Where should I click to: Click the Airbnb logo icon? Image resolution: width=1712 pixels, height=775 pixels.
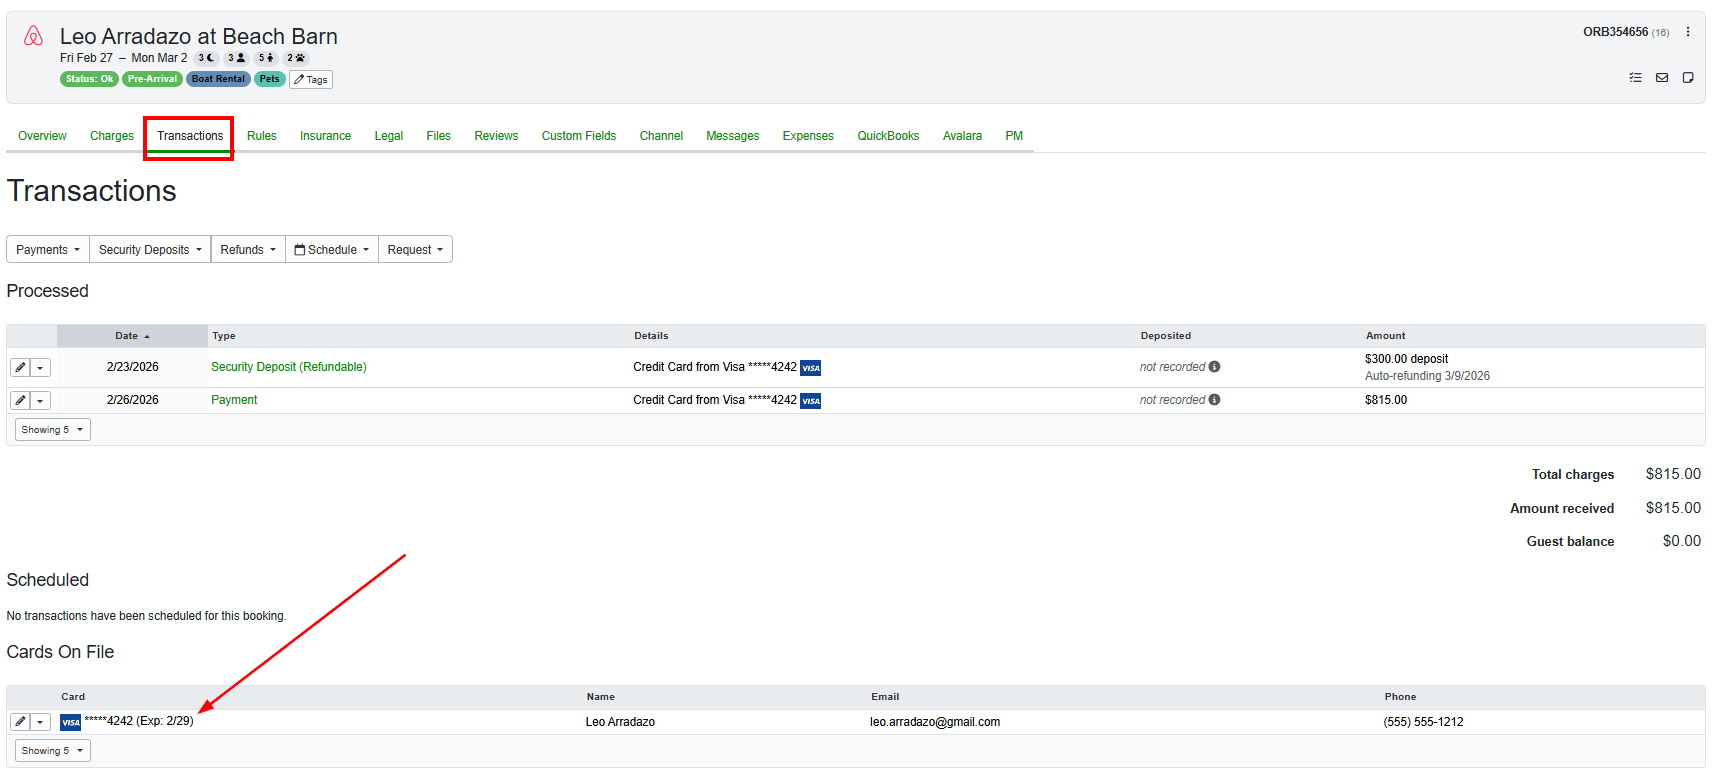point(33,37)
